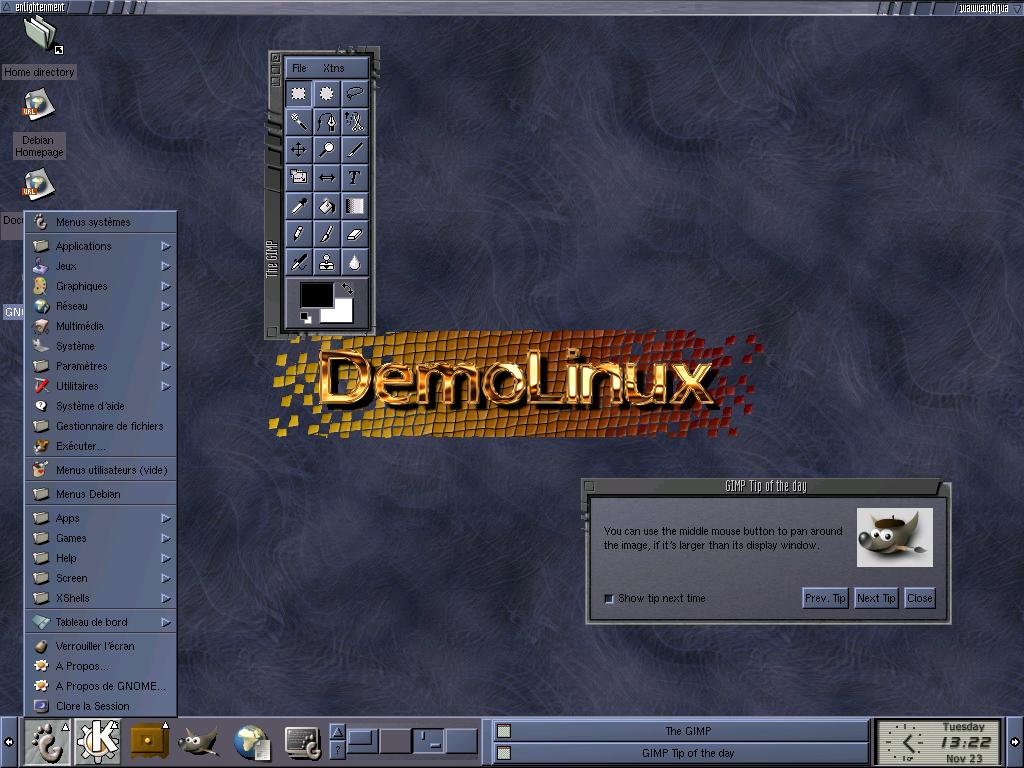Reset to default black and white colors
The height and width of the screenshot is (768, 1024).
point(306,317)
